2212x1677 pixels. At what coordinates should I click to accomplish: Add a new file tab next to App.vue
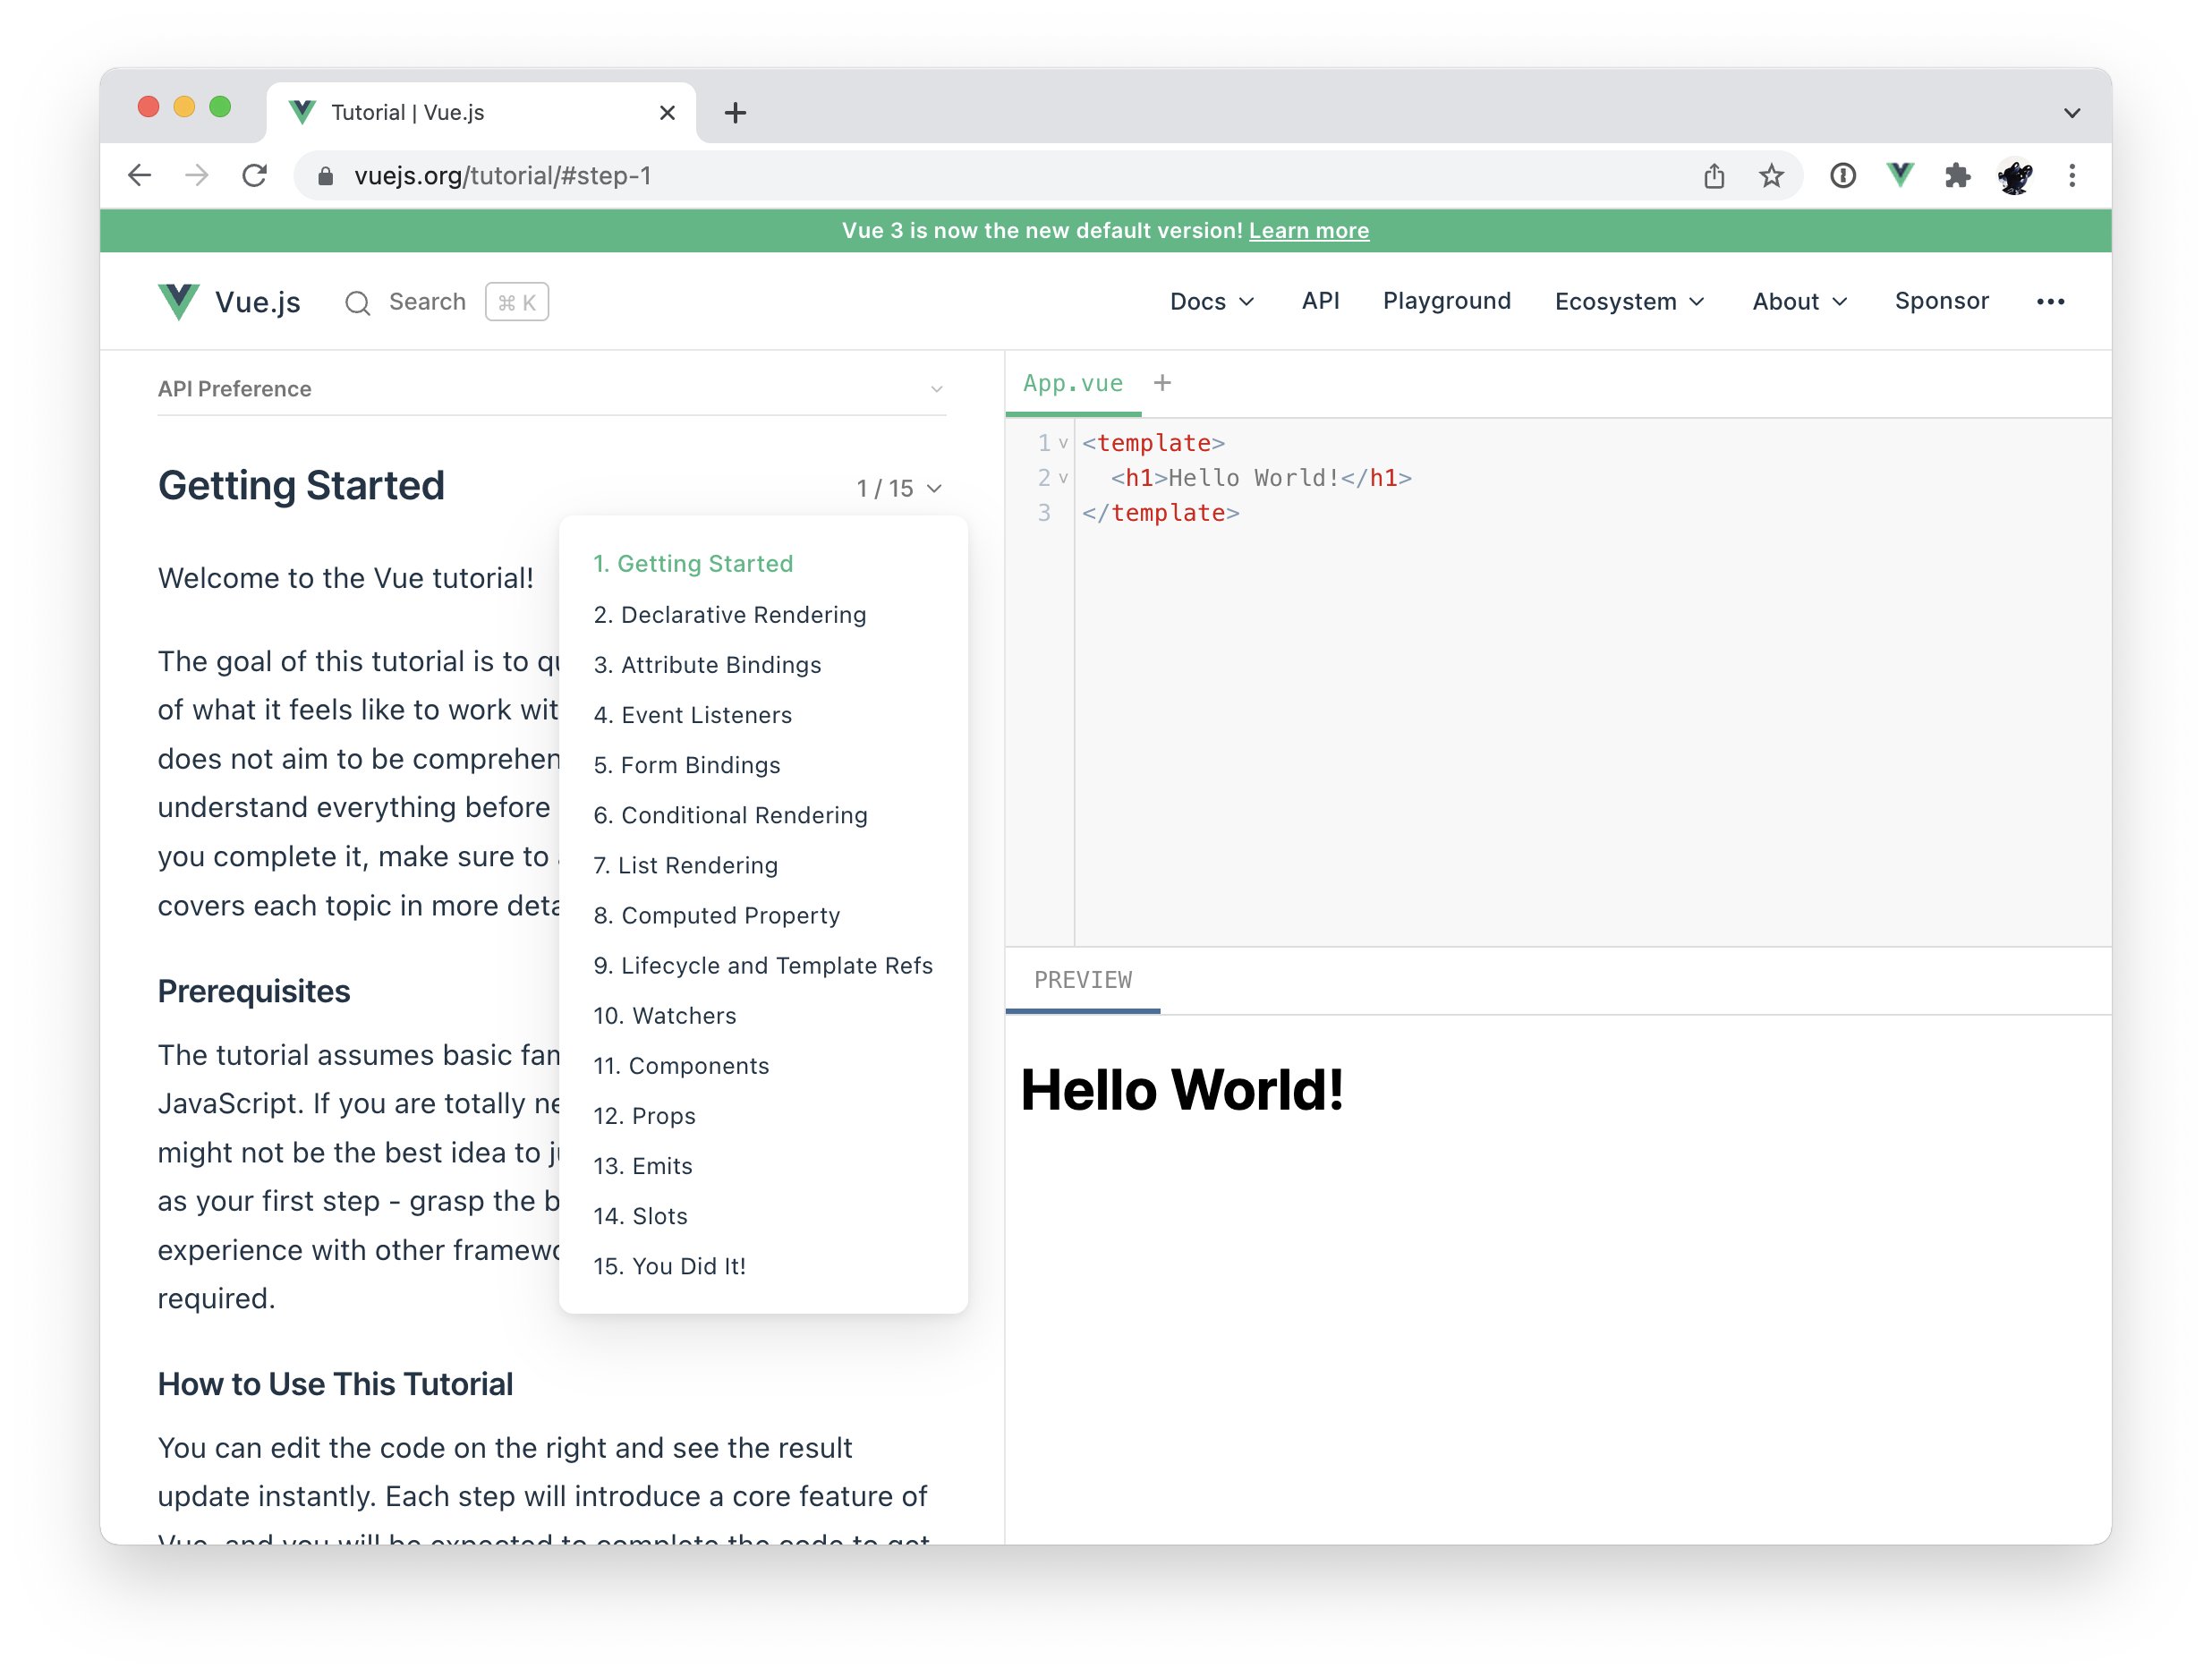tap(1162, 383)
